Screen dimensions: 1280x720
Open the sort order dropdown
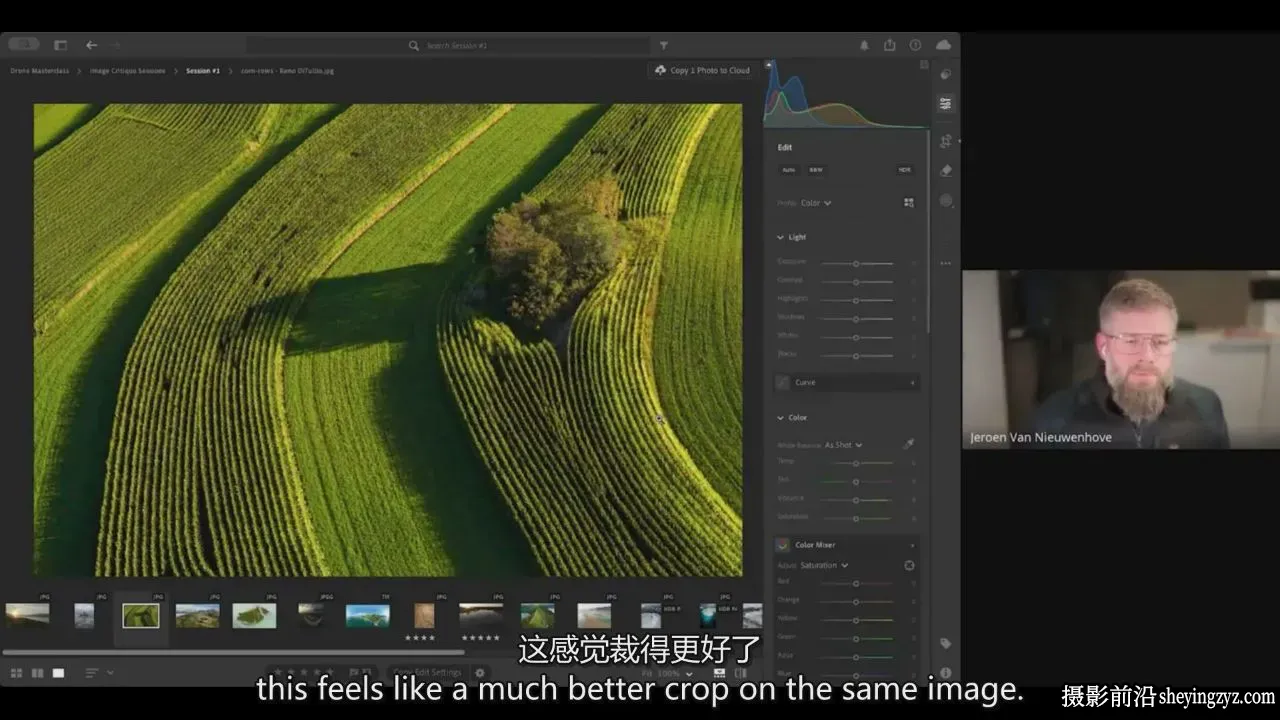[99, 673]
